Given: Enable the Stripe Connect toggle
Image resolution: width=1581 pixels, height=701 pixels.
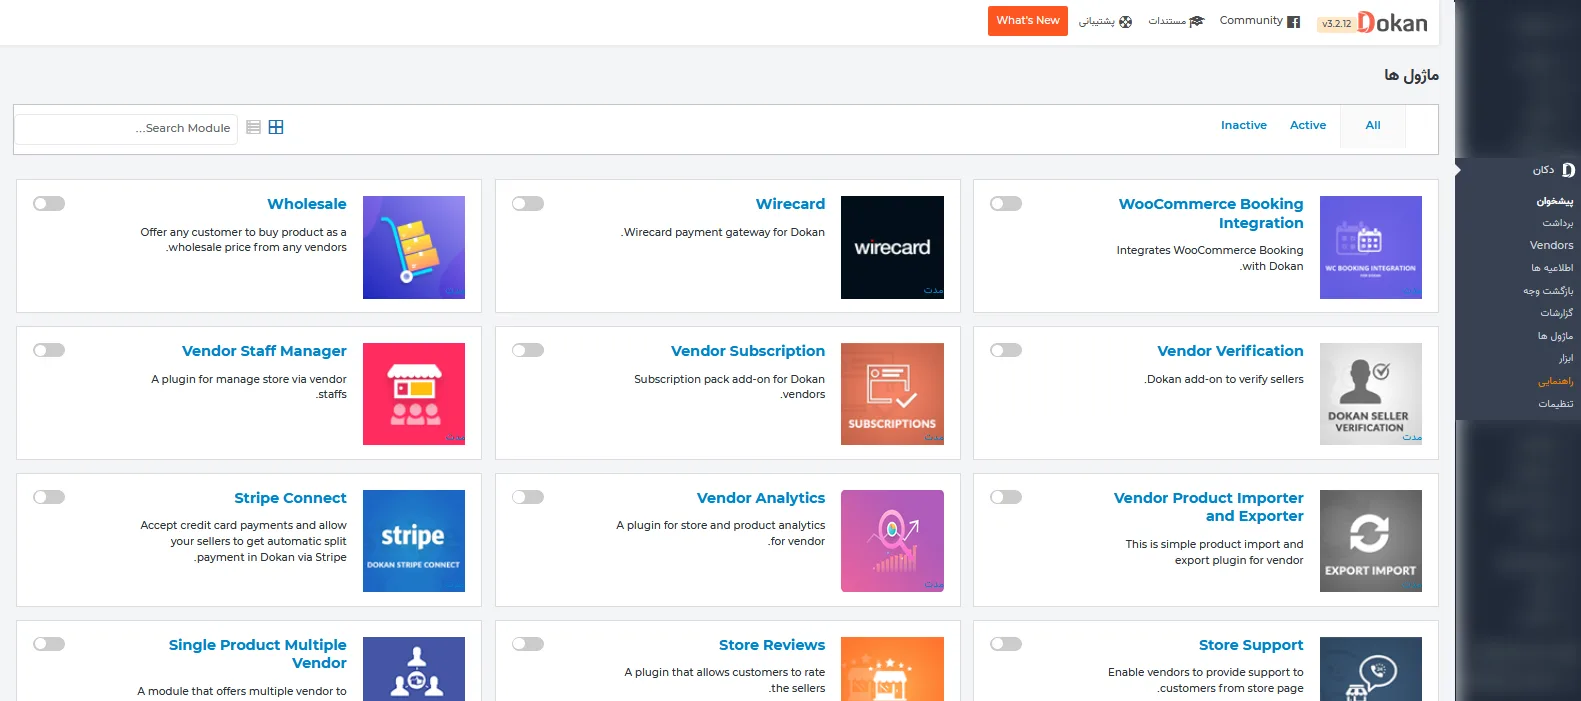Looking at the screenshot, I should pyautogui.click(x=49, y=497).
